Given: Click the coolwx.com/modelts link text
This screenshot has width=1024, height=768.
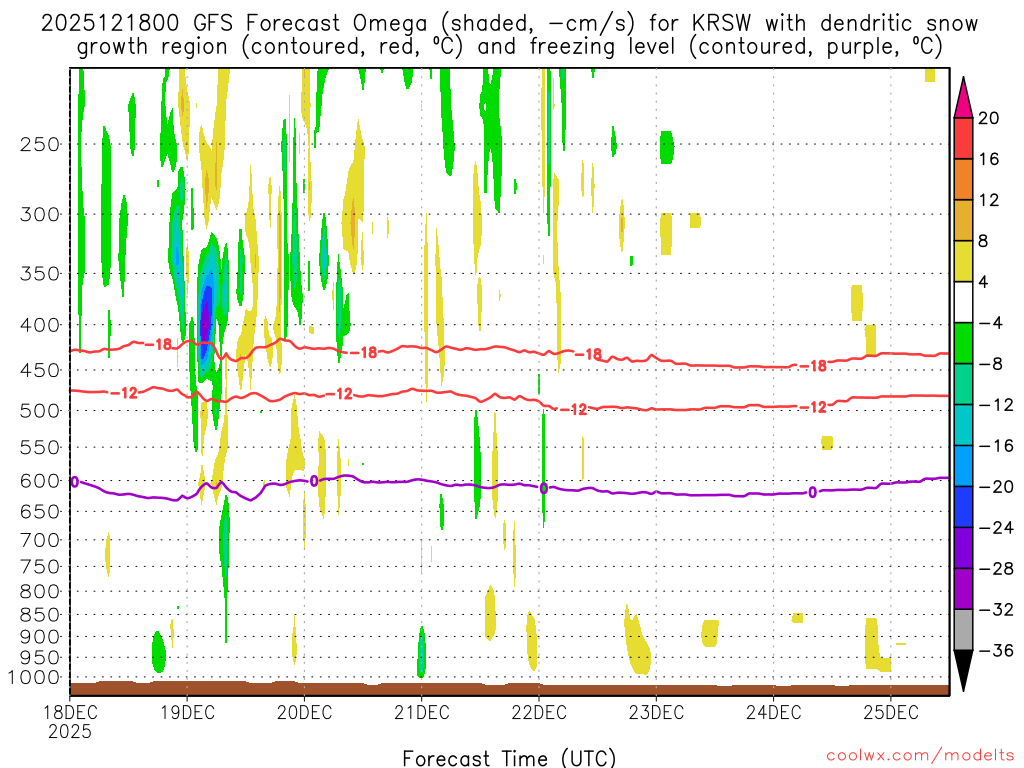Looking at the screenshot, I should (920, 756).
